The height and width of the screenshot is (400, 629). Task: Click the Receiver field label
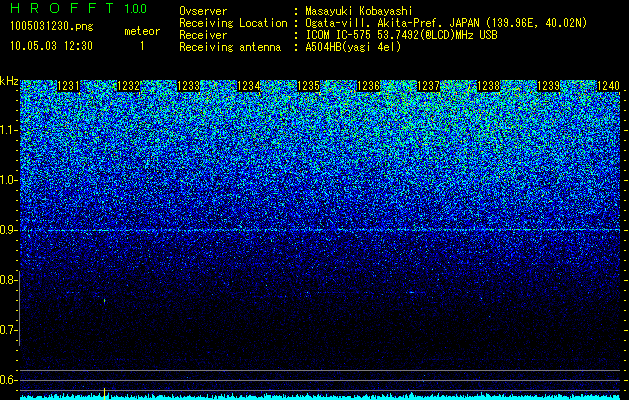point(203,35)
